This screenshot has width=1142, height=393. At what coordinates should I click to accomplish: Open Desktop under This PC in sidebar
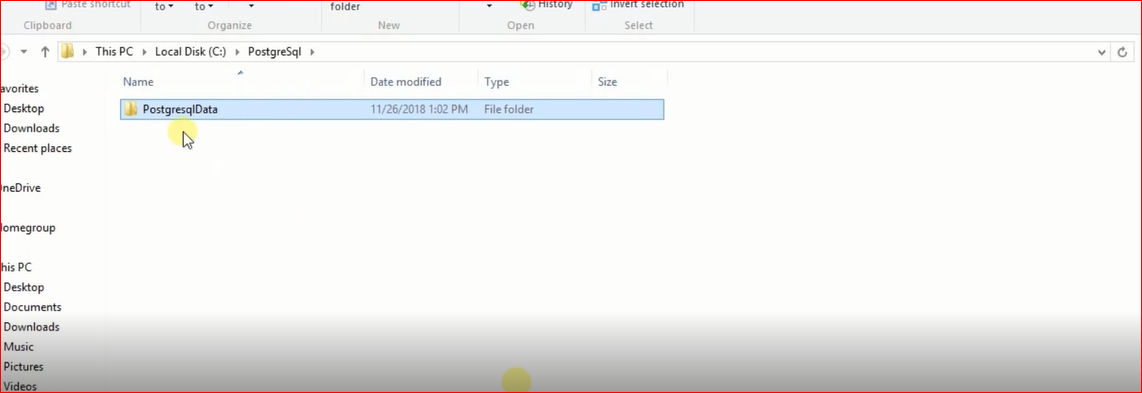pos(23,287)
